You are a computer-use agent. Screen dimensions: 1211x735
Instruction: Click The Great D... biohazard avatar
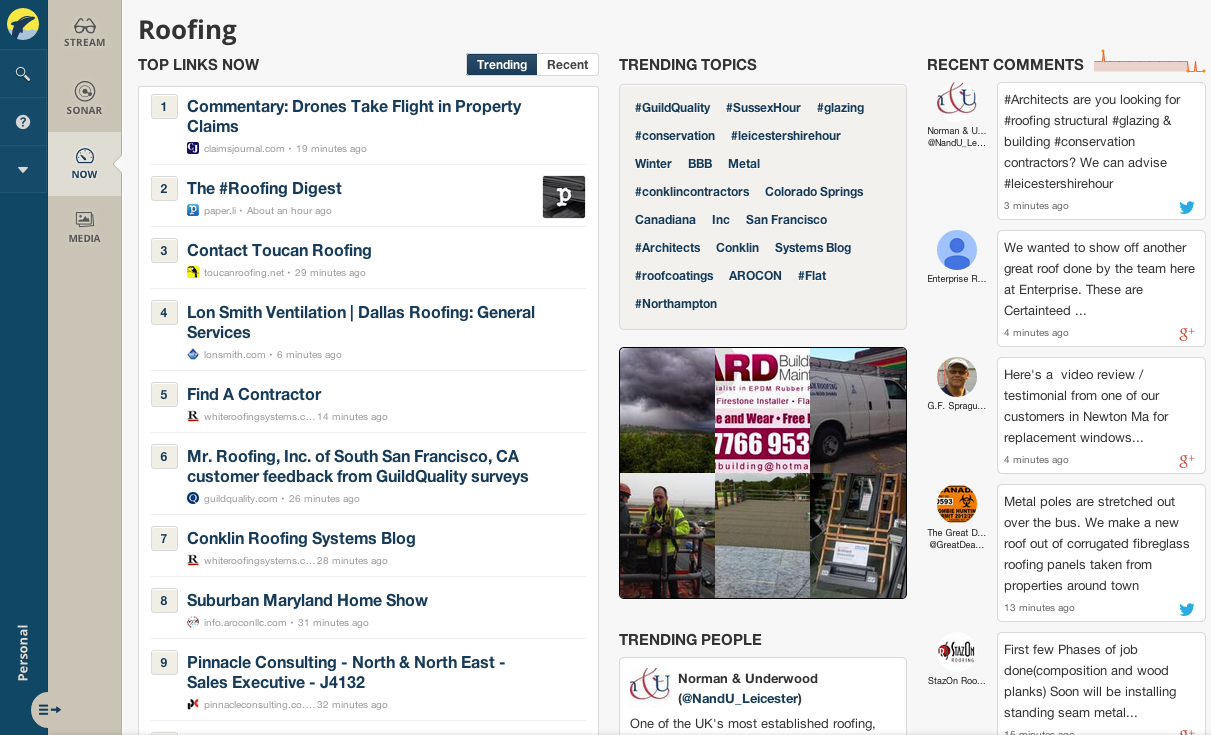[x=957, y=504]
